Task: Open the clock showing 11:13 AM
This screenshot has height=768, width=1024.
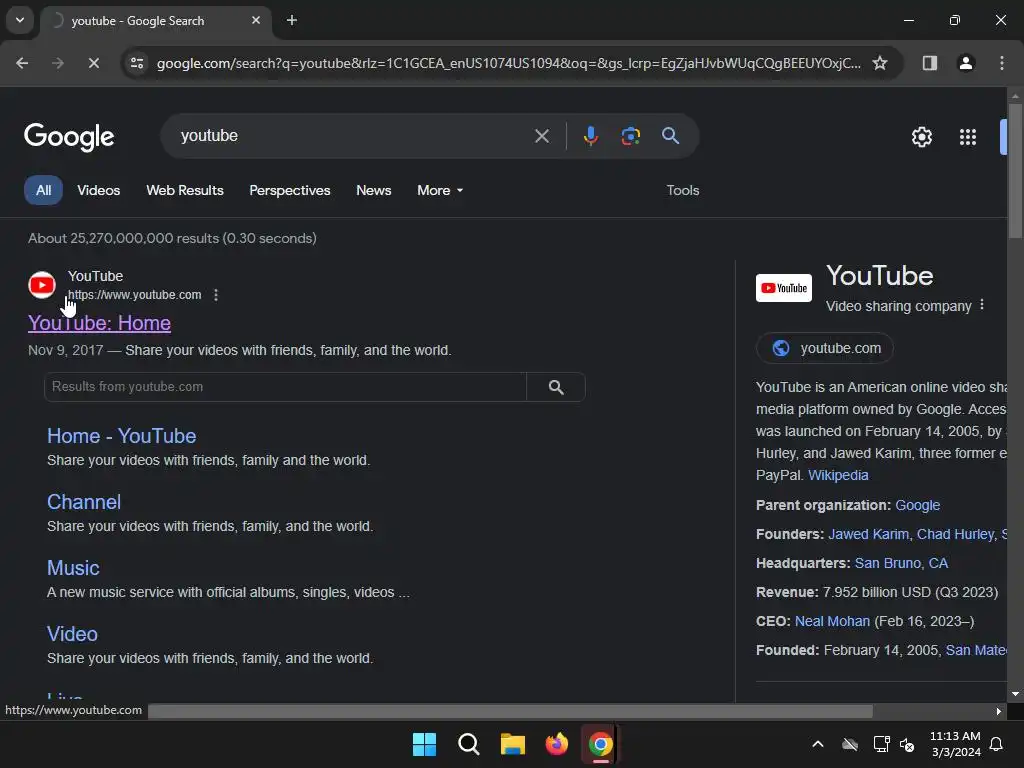Action: click(955, 744)
